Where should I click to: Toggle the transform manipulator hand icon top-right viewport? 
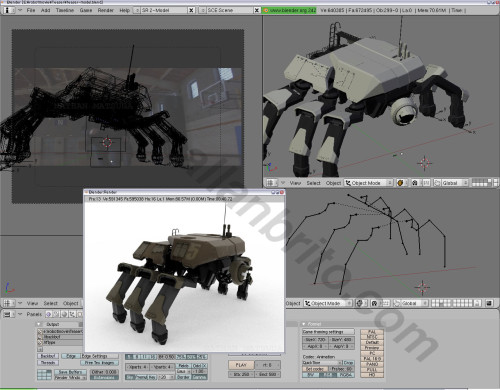437,183
